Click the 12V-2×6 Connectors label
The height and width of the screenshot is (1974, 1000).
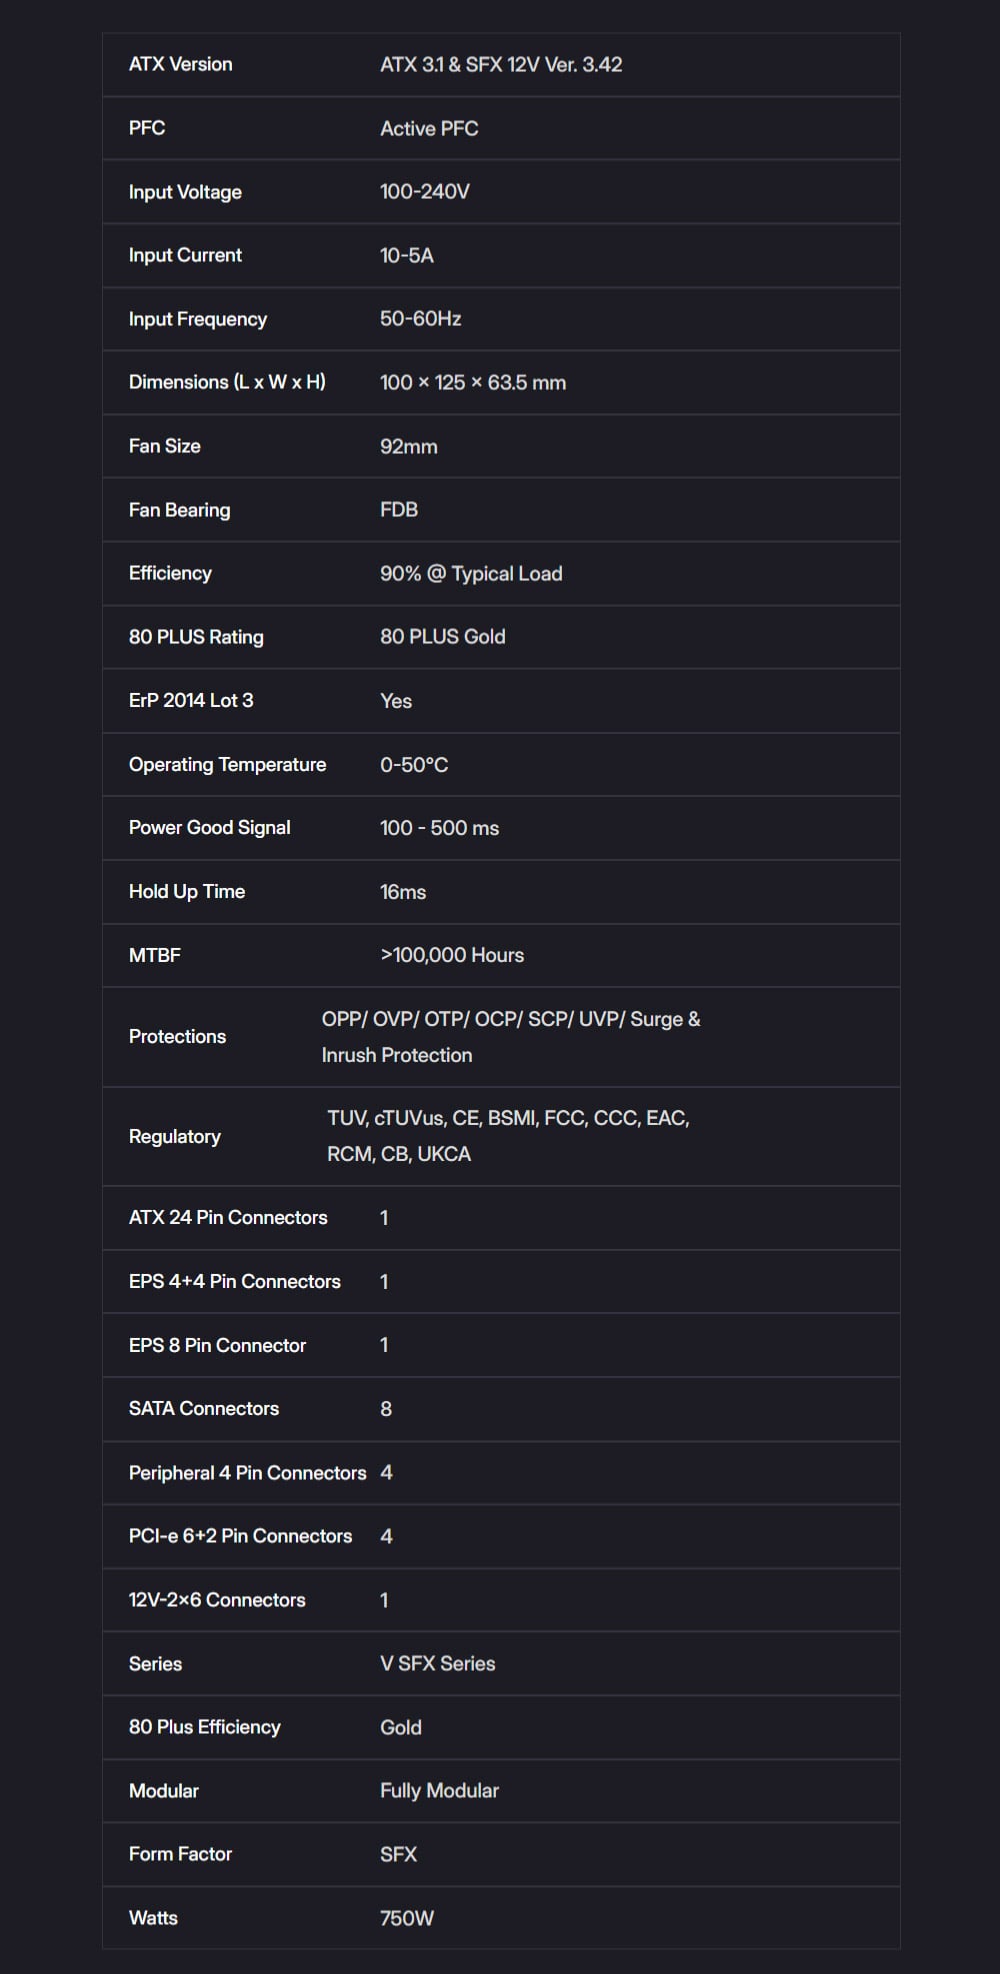click(x=217, y=1599)
